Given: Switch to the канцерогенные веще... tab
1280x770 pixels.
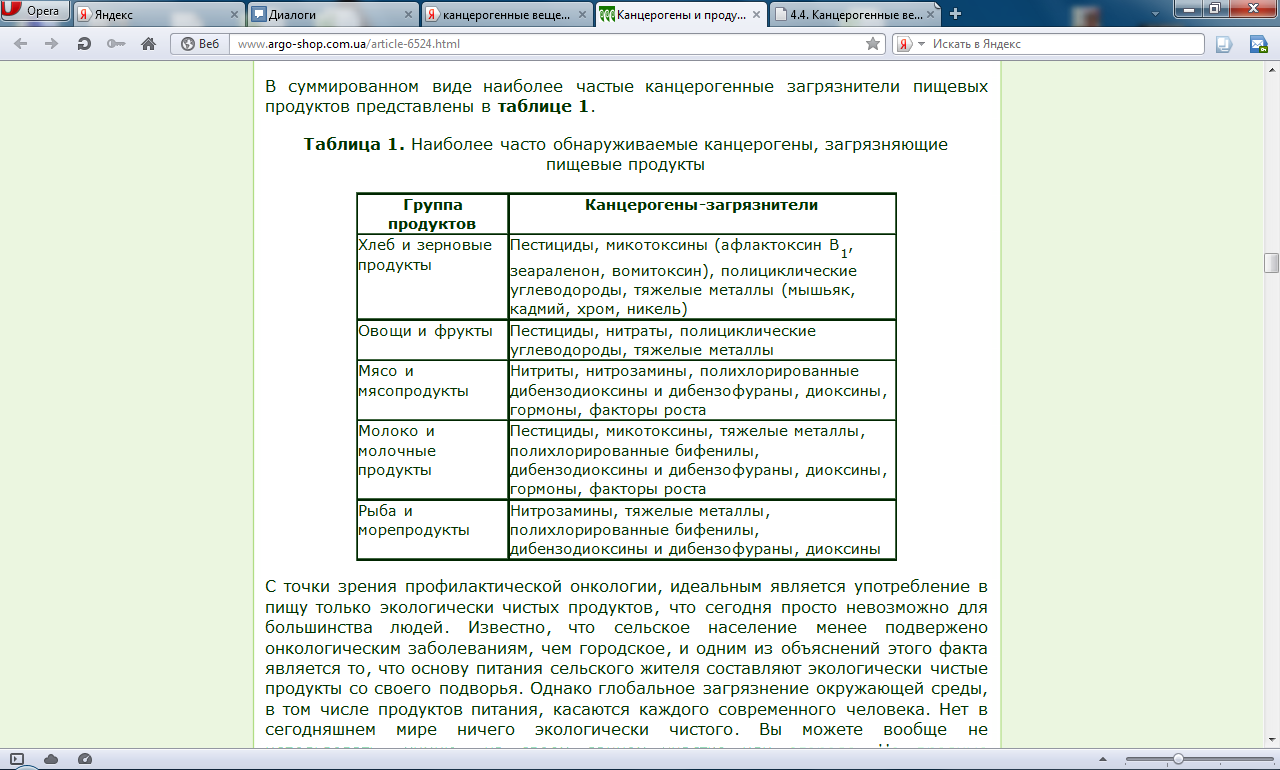Looking at the screenshot, I should (507, 15).
